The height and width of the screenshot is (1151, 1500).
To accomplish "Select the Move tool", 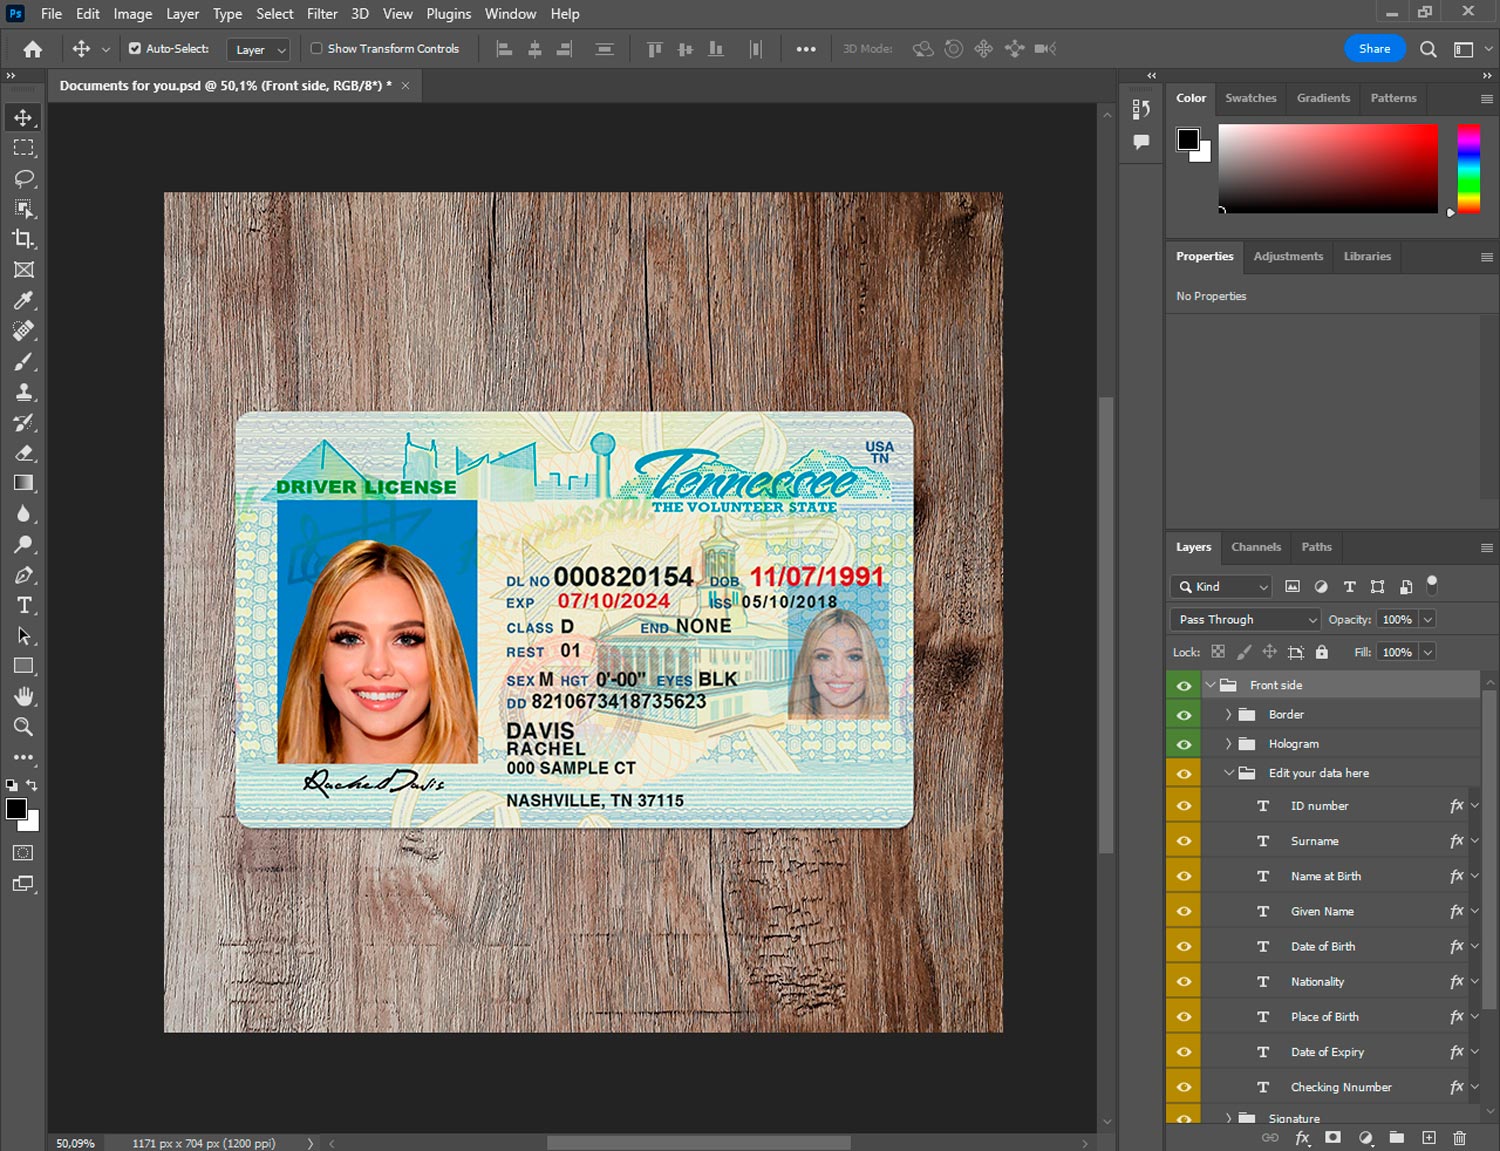I will (23, 118).
